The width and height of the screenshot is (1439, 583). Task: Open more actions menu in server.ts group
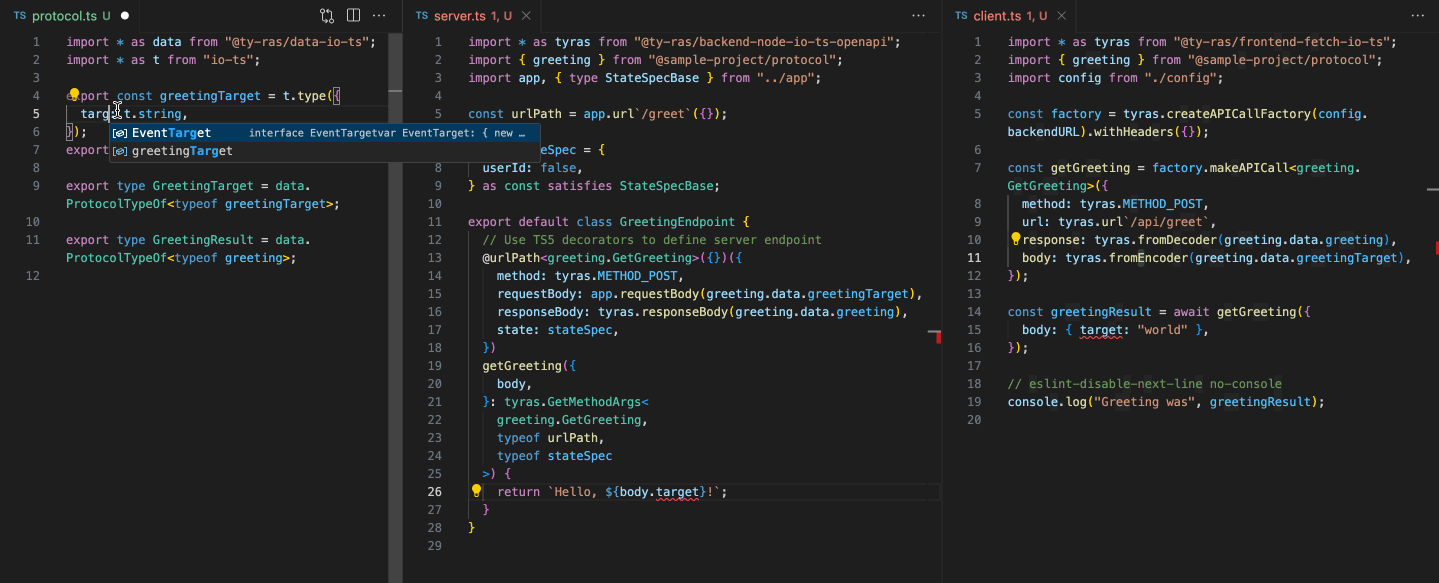(919, 16)
